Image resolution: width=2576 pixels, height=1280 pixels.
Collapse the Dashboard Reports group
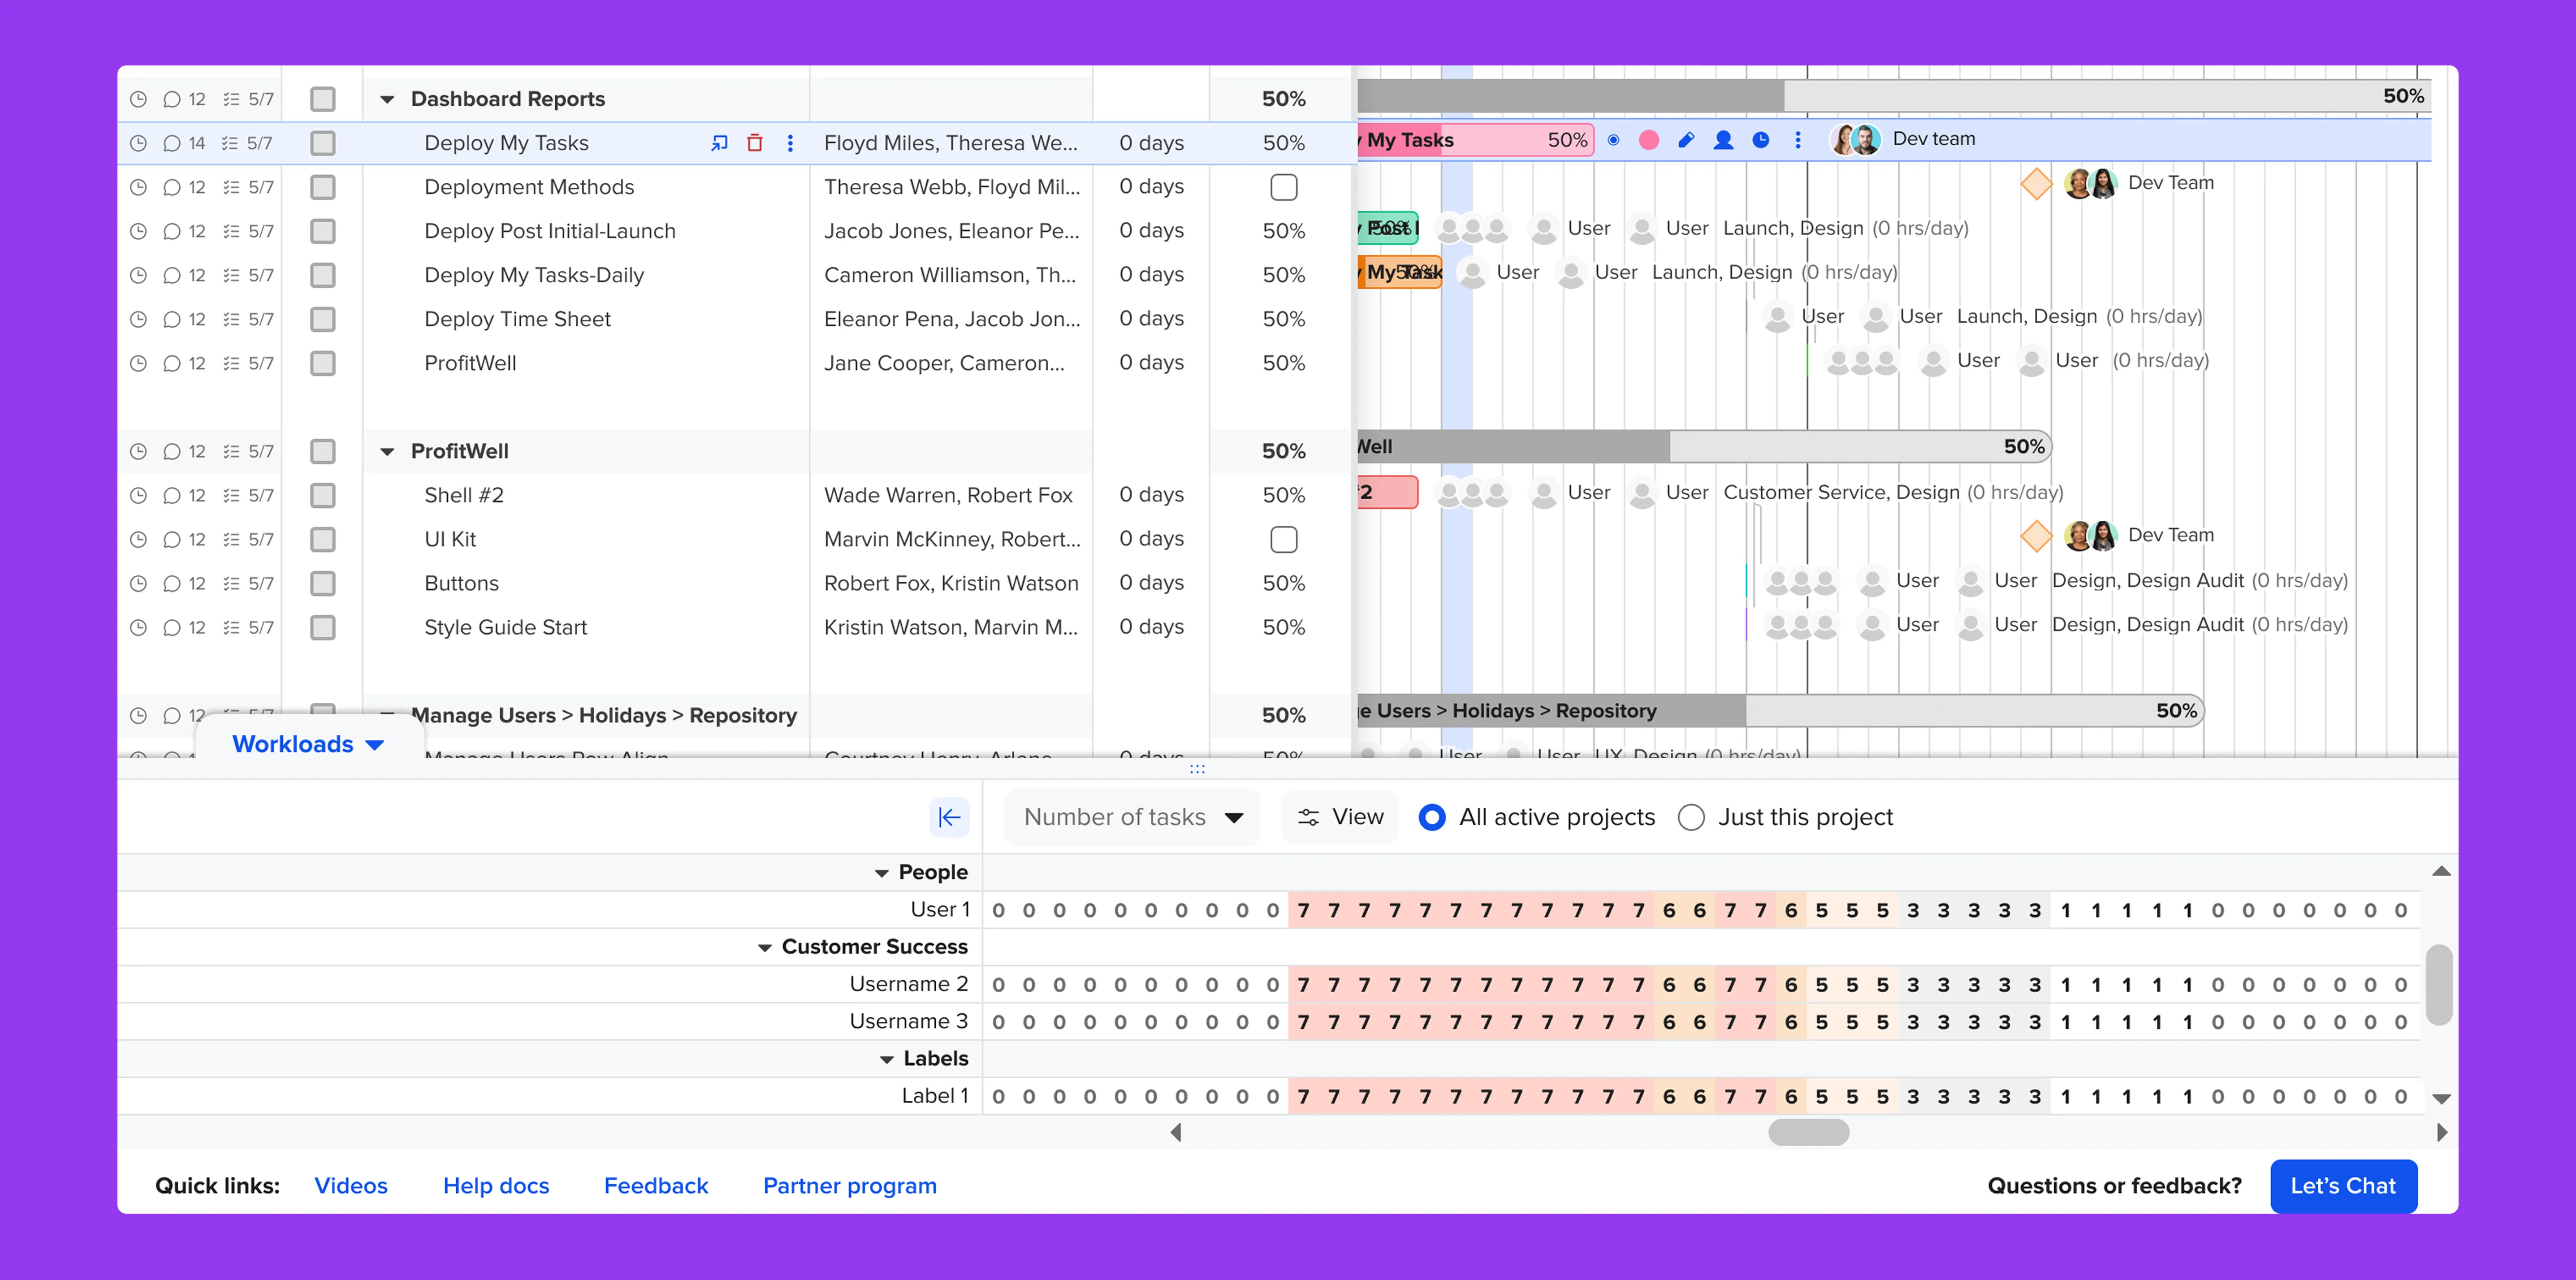387,98
